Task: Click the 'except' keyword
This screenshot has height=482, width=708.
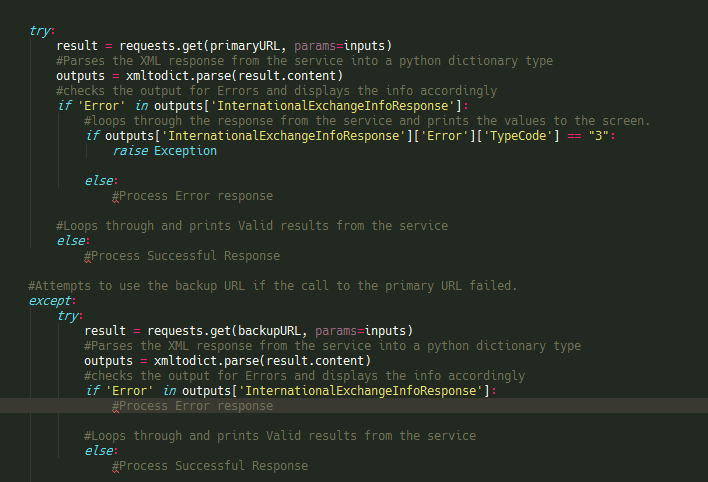Action: pos(50,301)
